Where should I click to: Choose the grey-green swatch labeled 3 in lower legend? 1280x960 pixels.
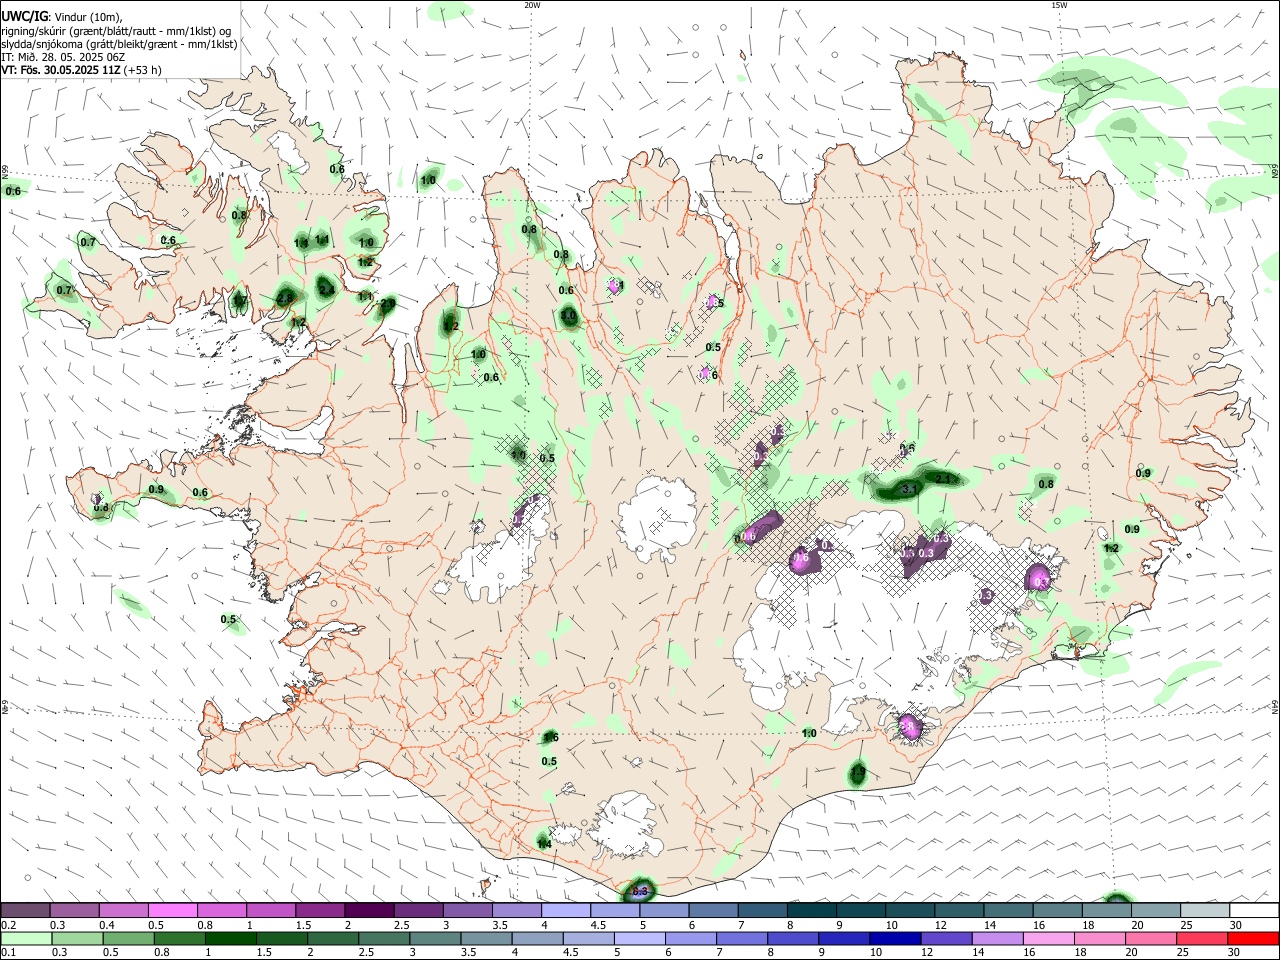pyautogui.click(x=435, y=939)
